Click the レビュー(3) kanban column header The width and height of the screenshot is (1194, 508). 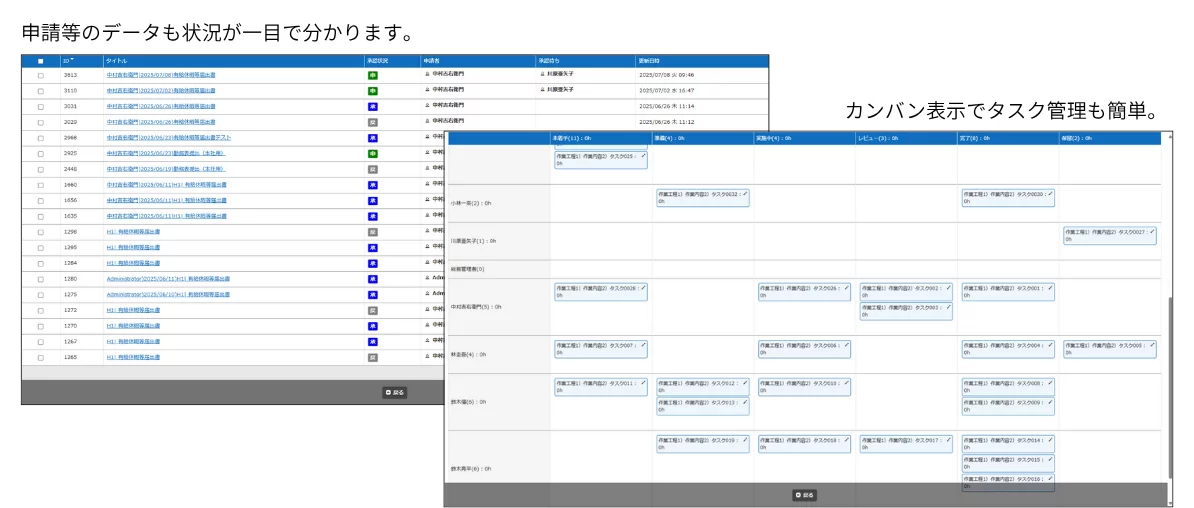[x=880, y=138]
